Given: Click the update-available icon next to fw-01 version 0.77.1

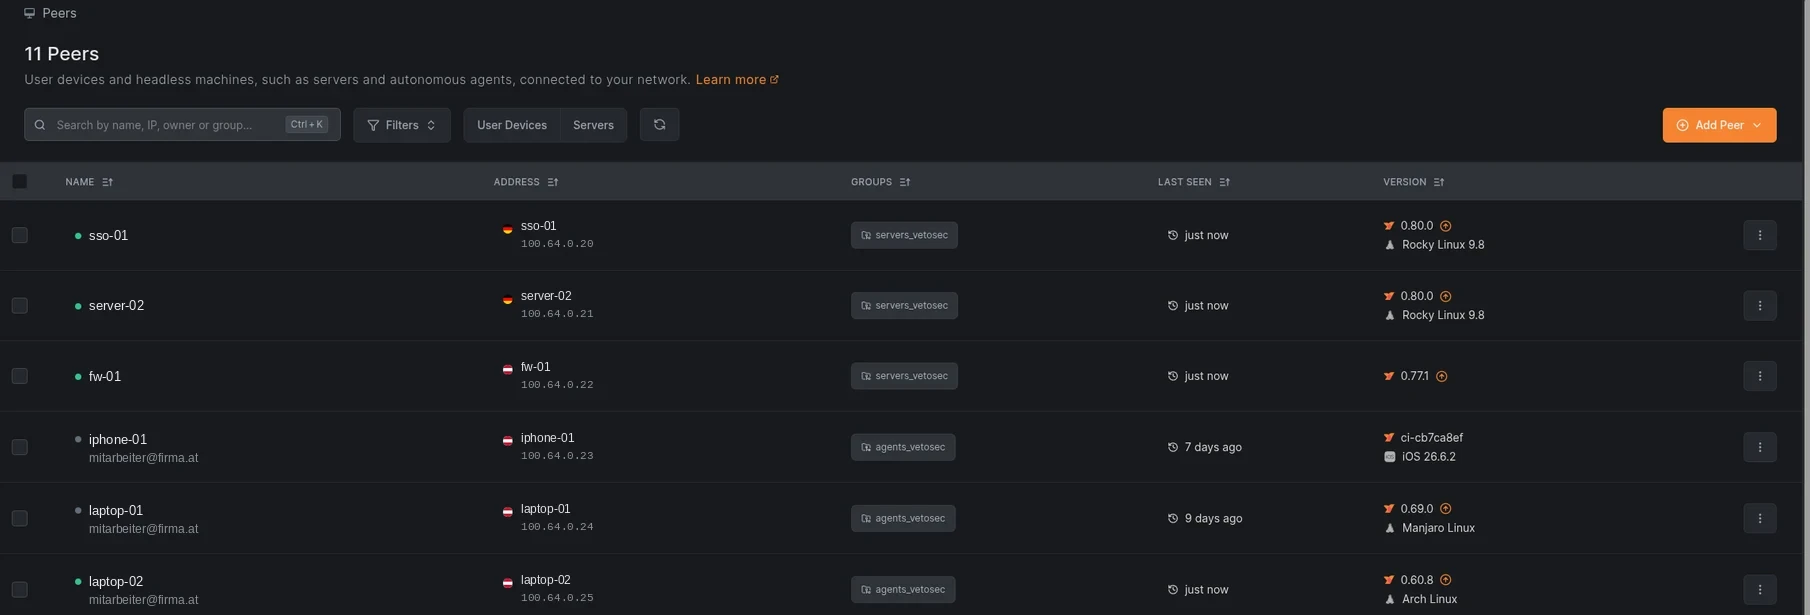Looking at the screenshot, I should coord(1441,377).
